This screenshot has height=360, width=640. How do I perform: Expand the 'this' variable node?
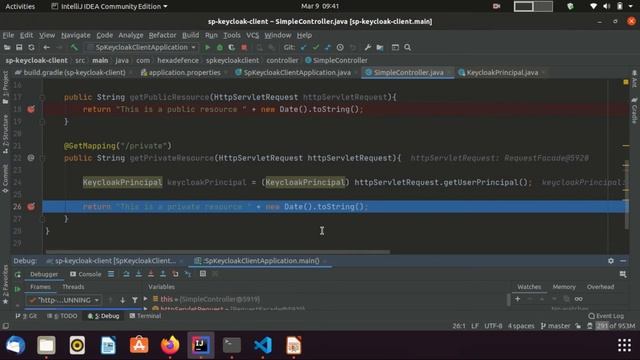click(146, 299)
